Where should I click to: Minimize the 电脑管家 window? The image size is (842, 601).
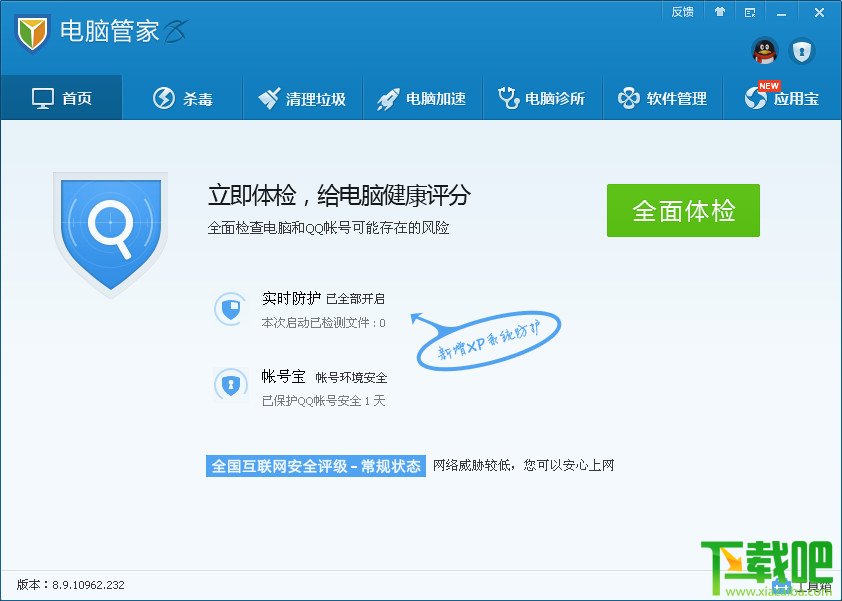[x=782, y=12]
